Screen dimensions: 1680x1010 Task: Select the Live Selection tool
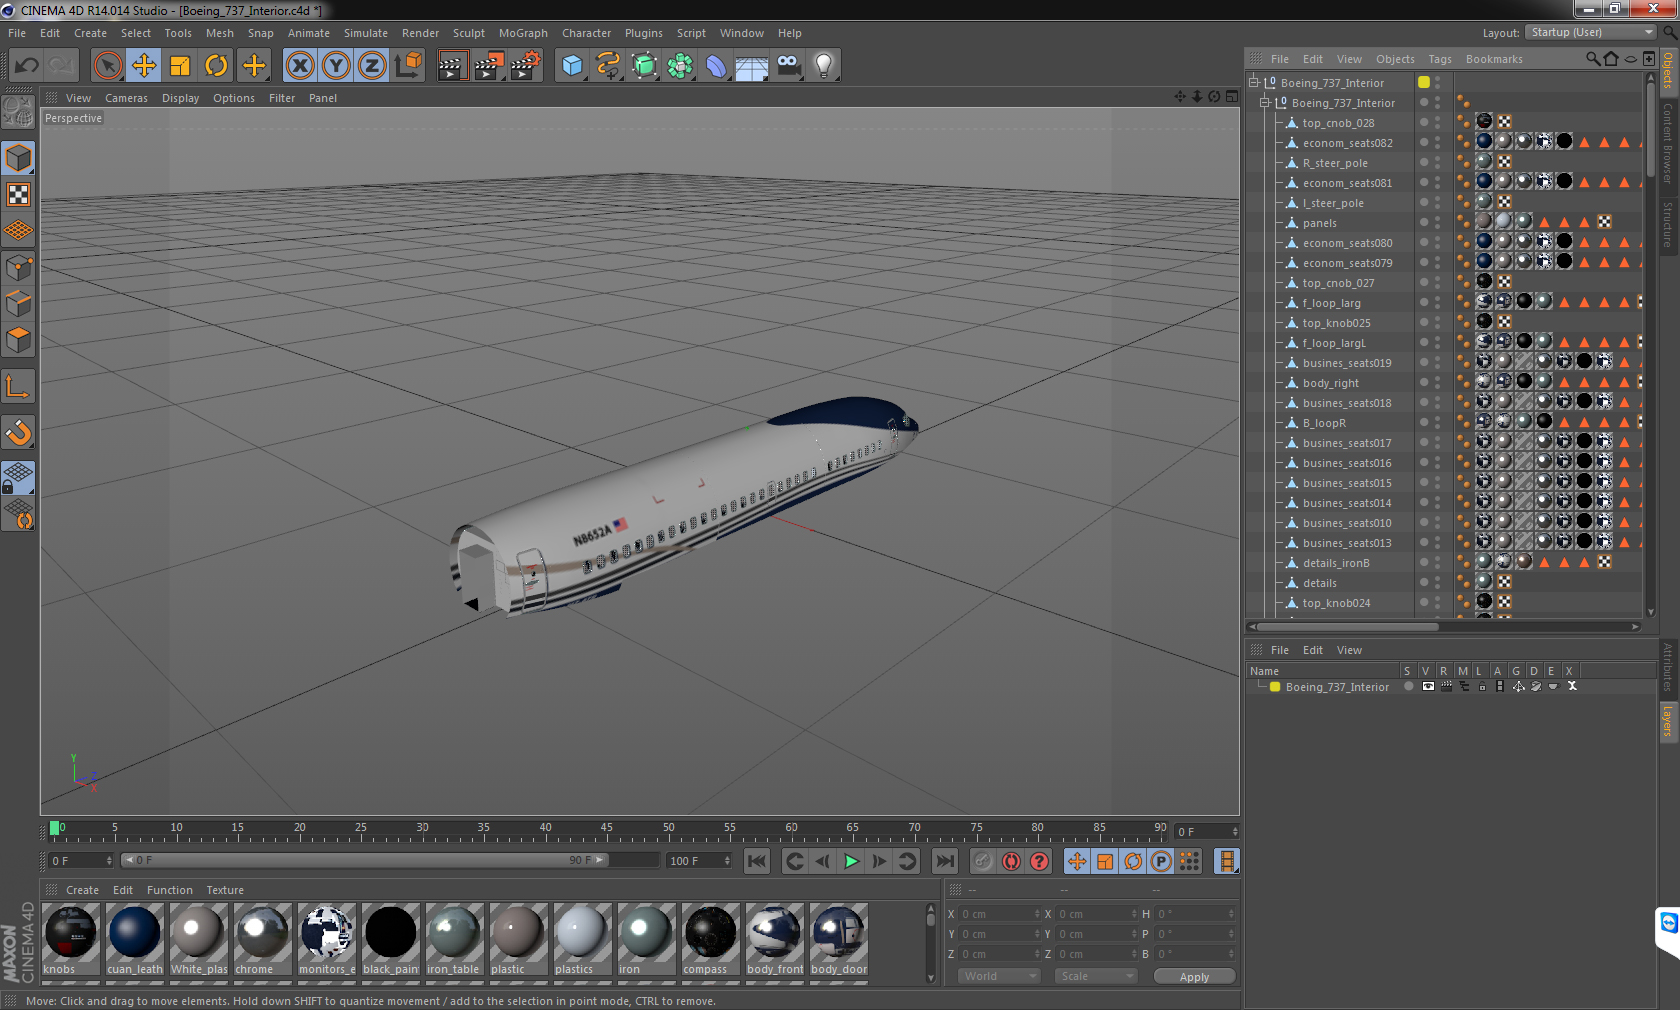107,66
